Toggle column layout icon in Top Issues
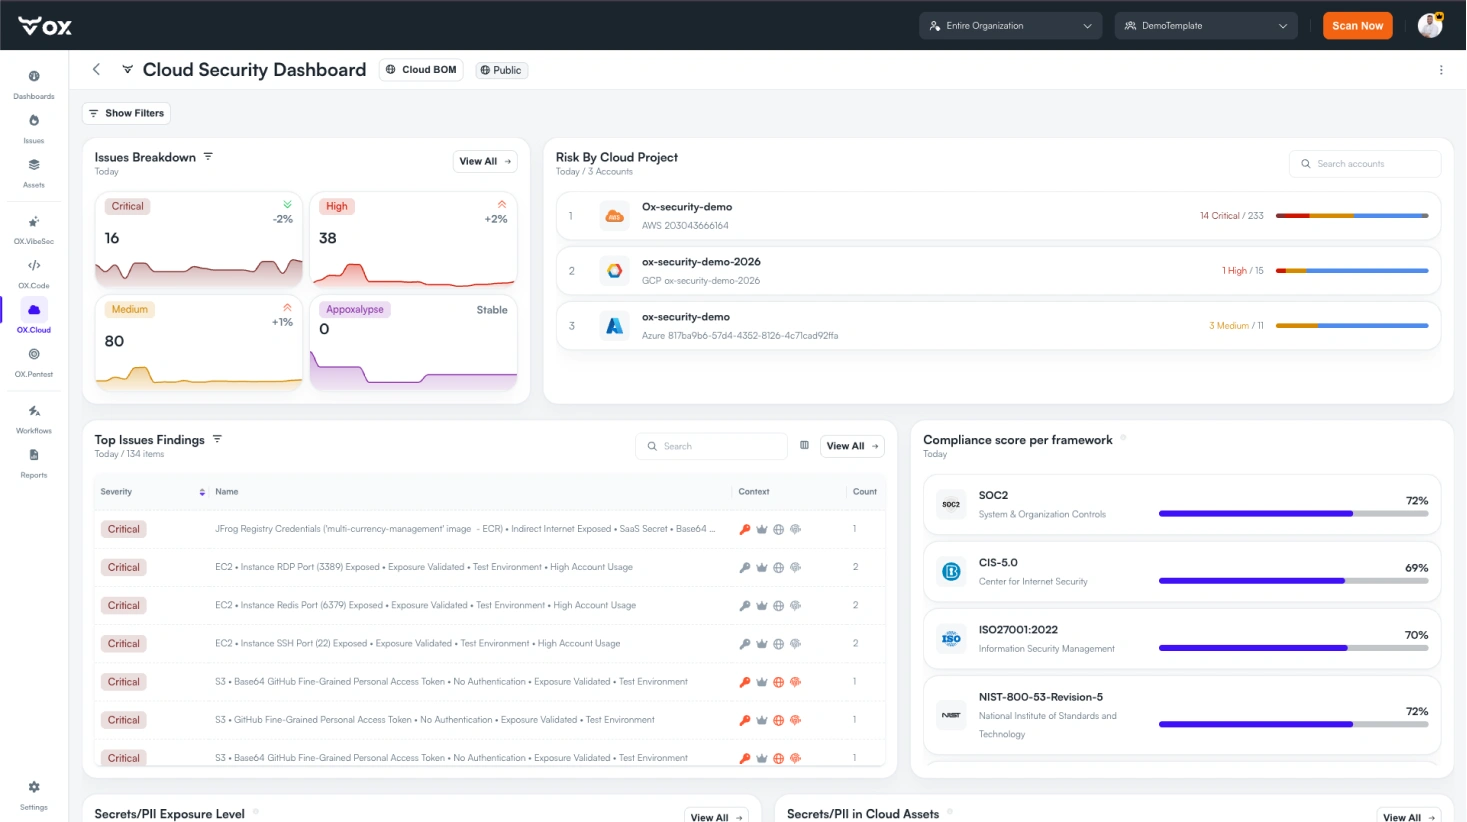Screen dimensions: 1467x822 [804, 446]
